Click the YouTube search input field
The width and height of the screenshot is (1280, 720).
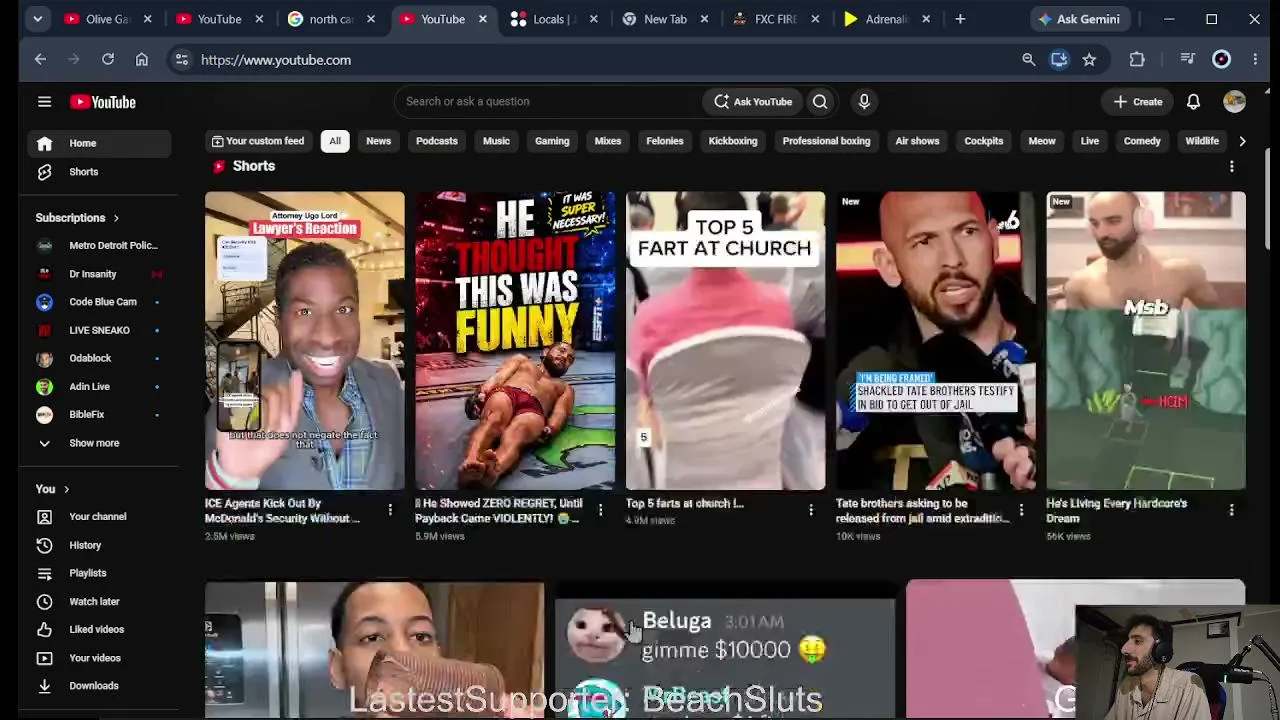pos(548,101)
